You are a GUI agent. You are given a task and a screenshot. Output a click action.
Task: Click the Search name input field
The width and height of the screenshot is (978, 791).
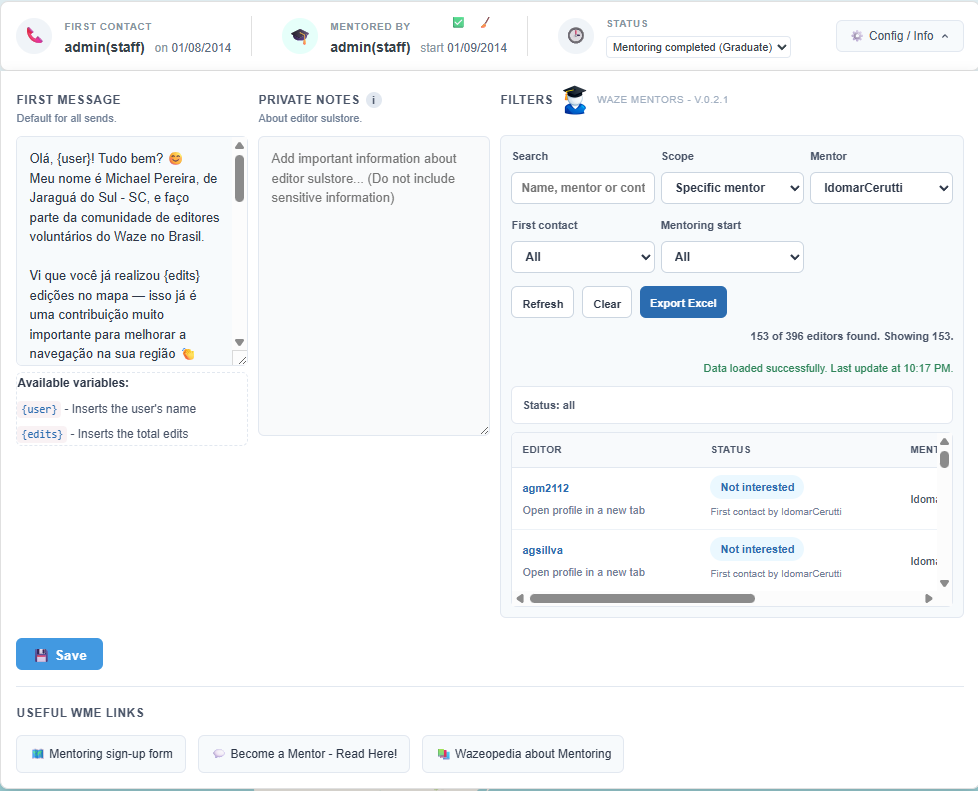pos(582,188)
